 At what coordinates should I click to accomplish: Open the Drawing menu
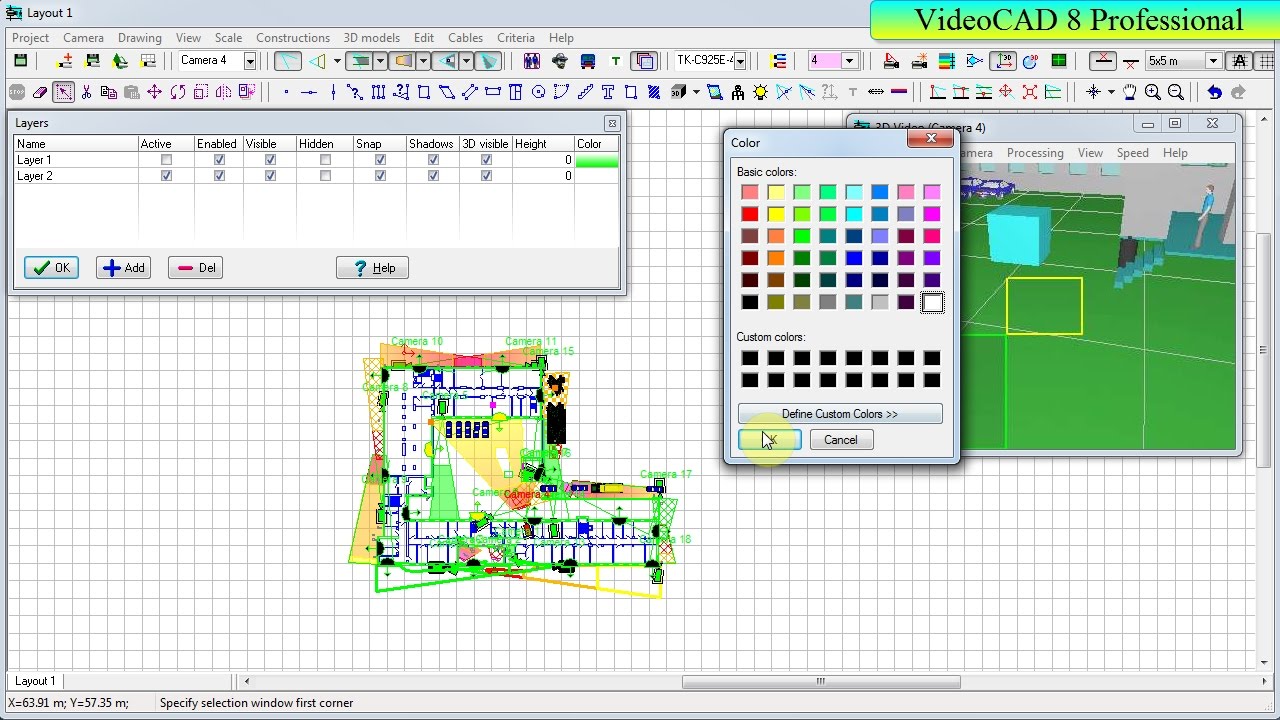point(139,38)
